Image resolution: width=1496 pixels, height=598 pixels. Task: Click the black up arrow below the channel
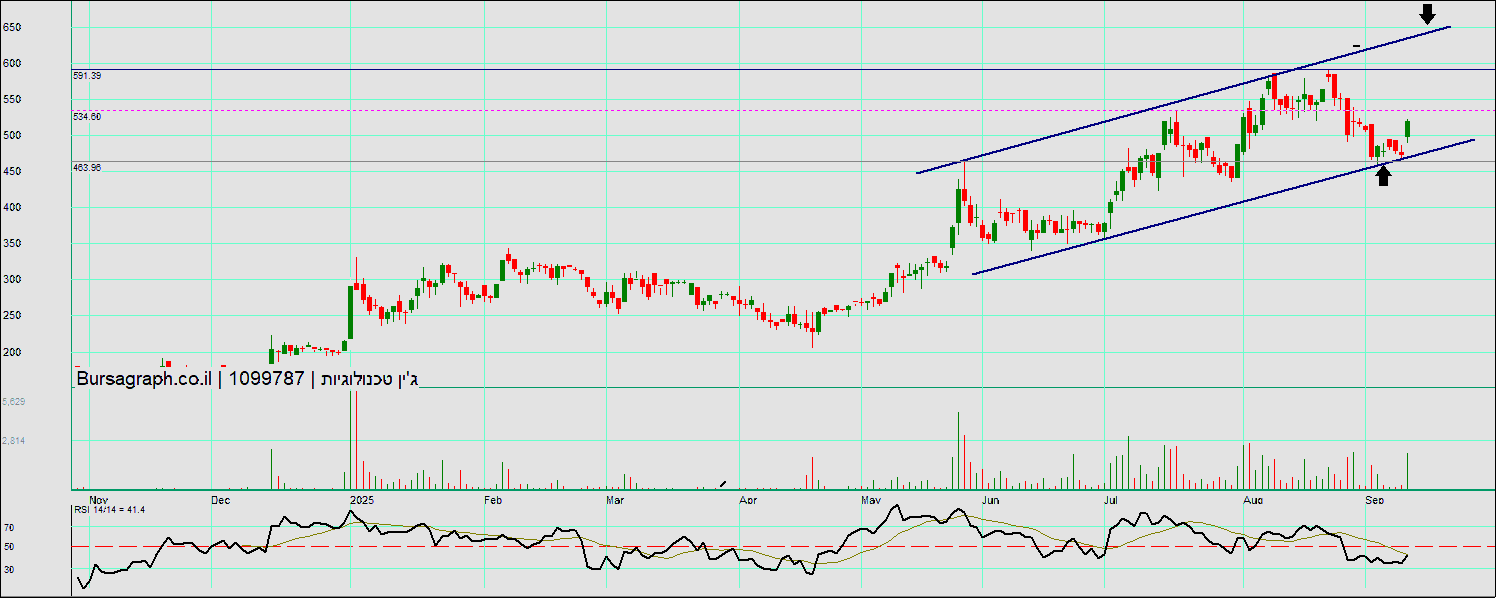[x=1383, y=176]
